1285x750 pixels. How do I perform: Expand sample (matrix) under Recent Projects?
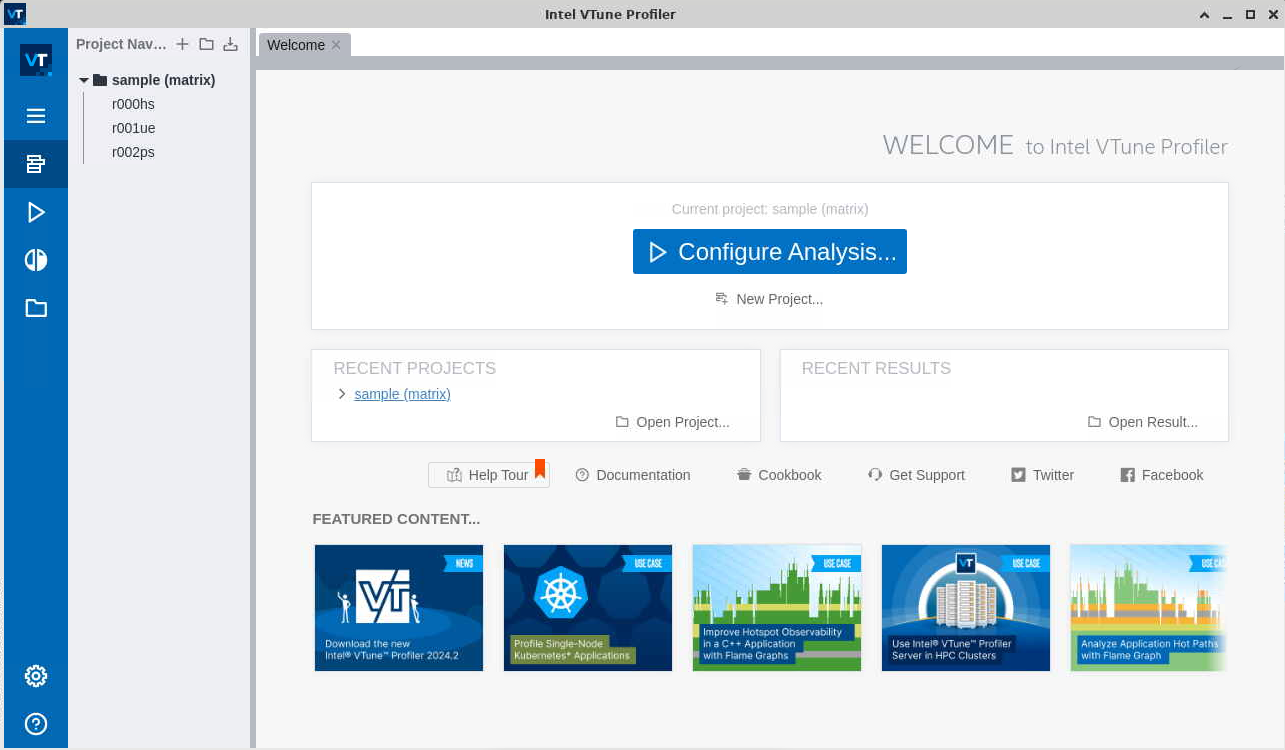(342, 394)
